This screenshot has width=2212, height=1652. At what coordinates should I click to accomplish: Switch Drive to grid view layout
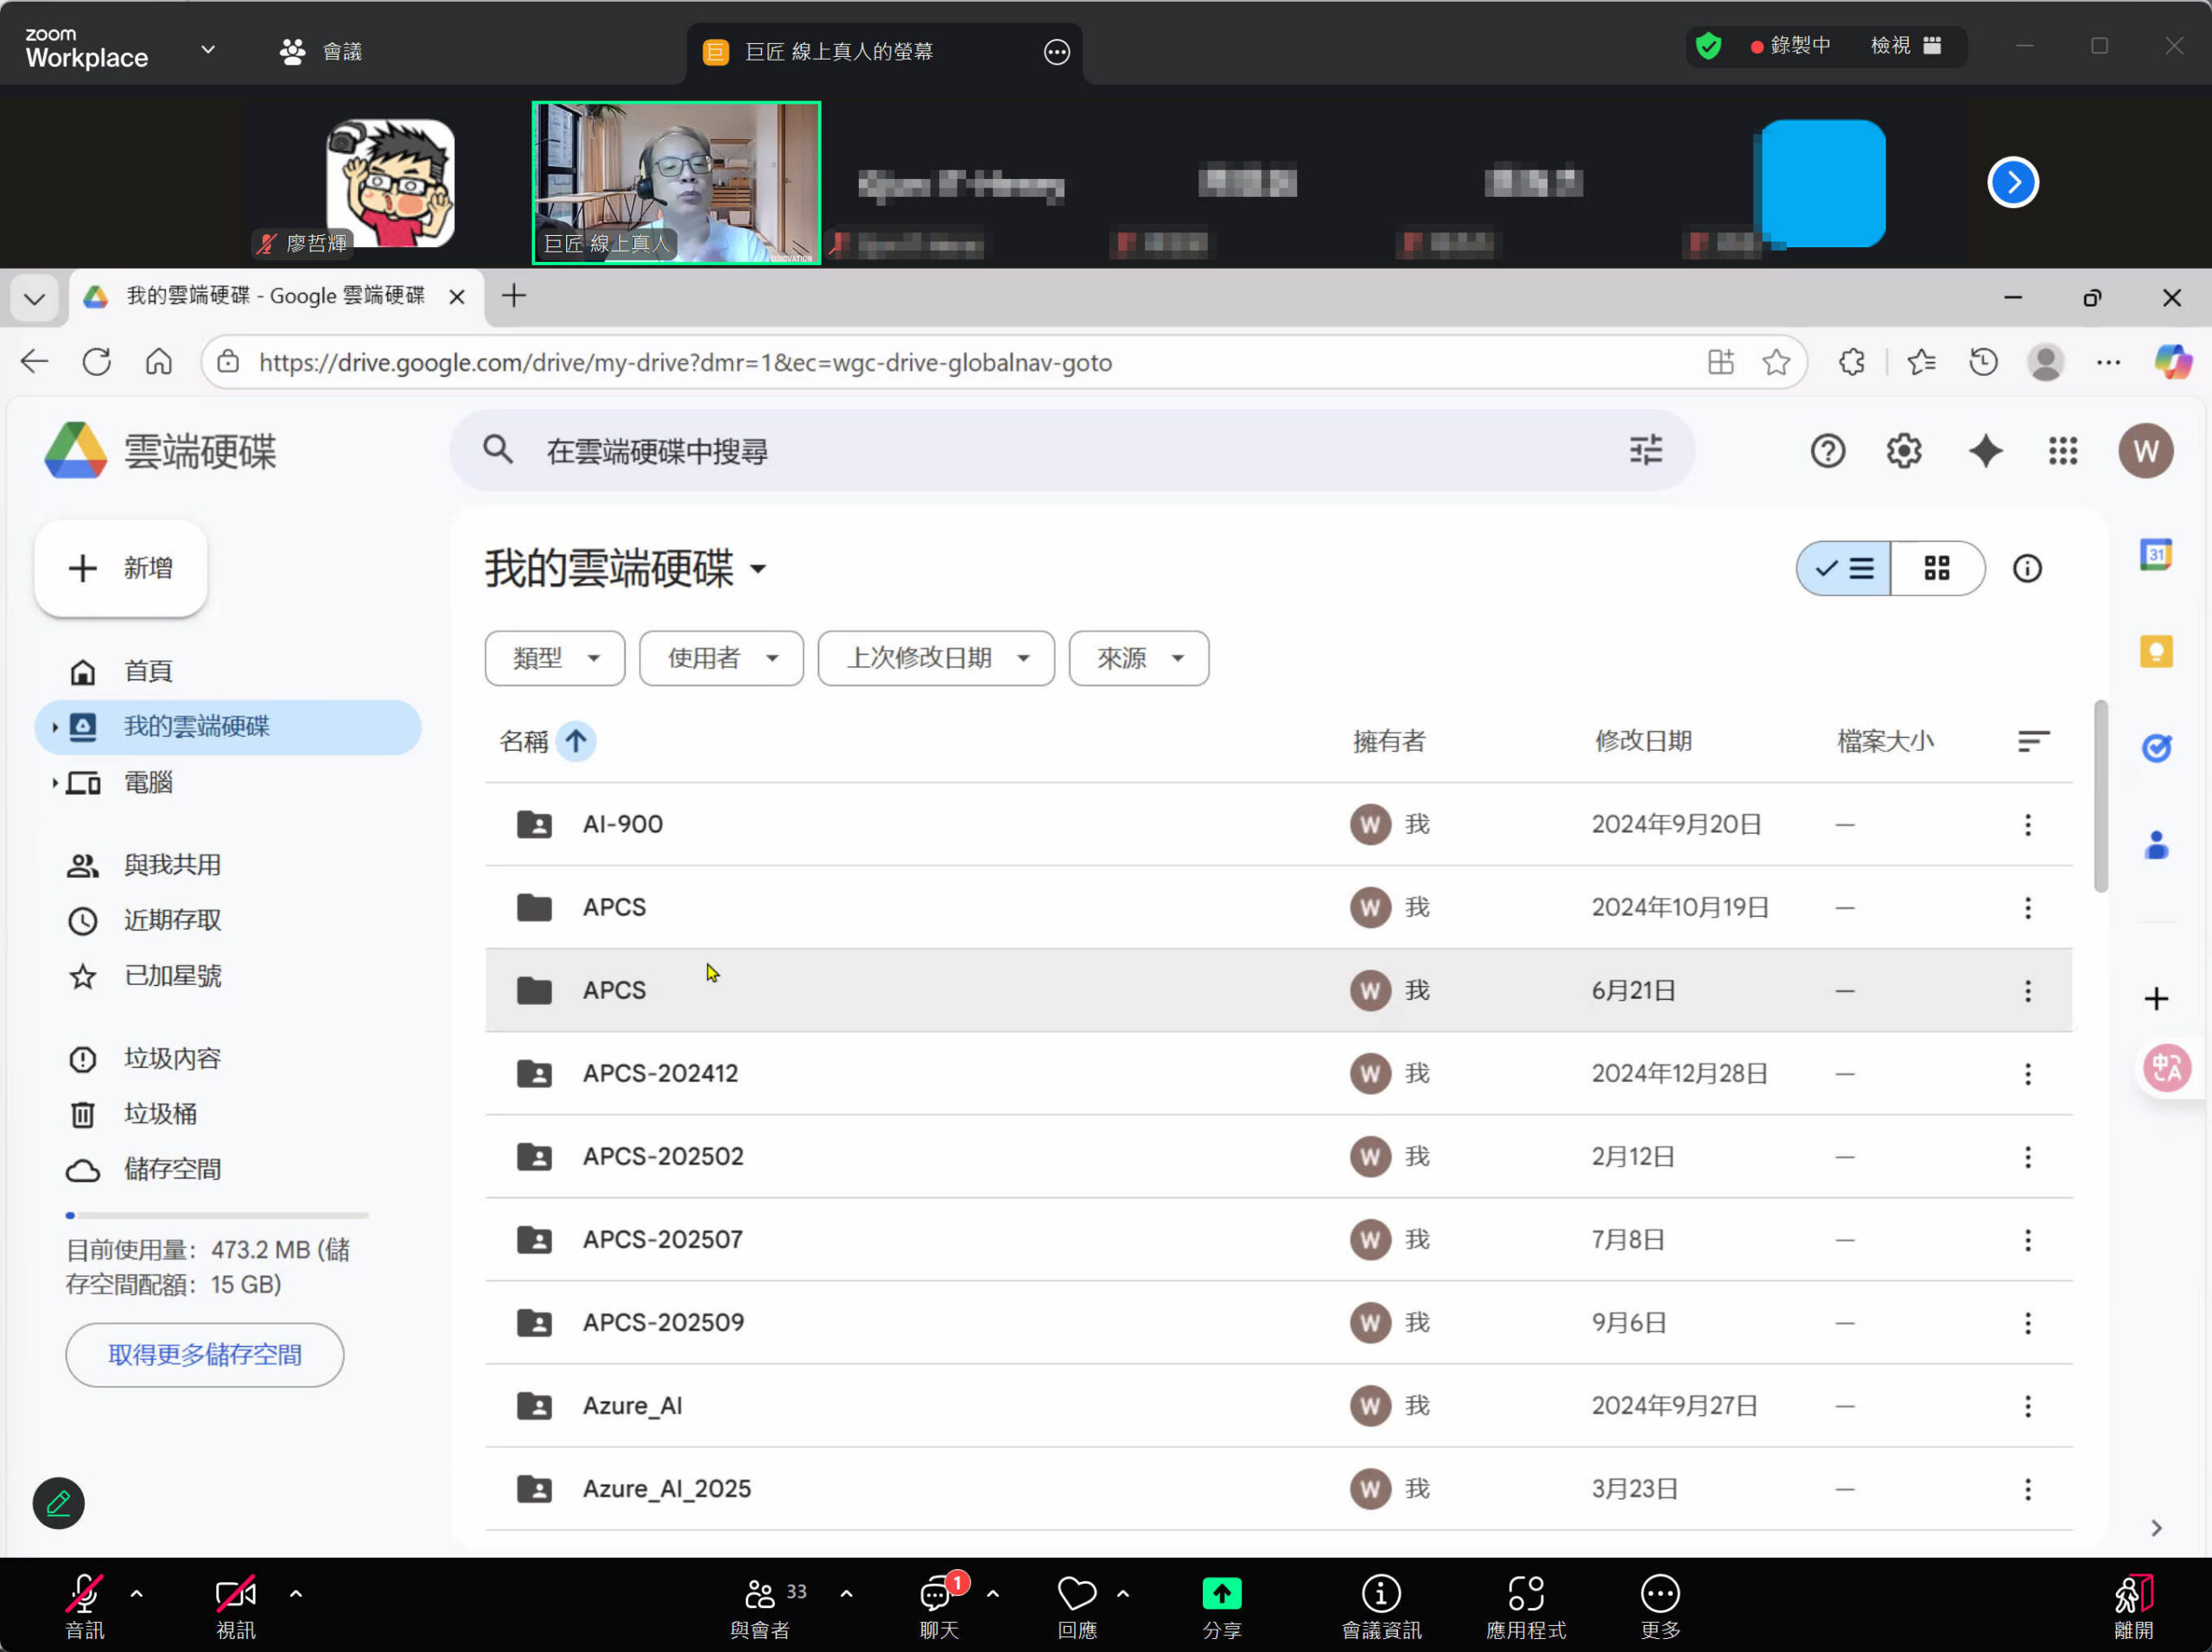1936,568
